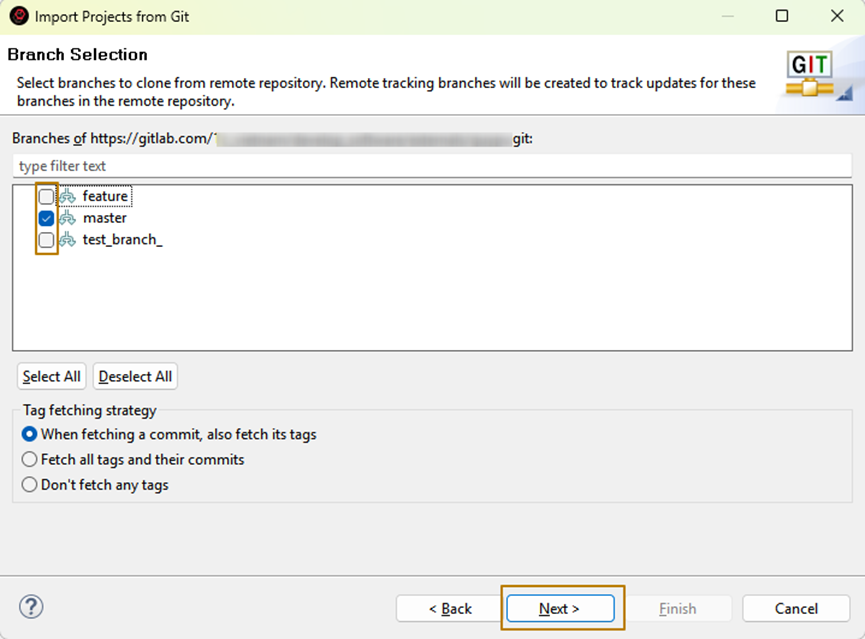
Task: Focus the 'type filter text' field
Action: pos(430,166)
